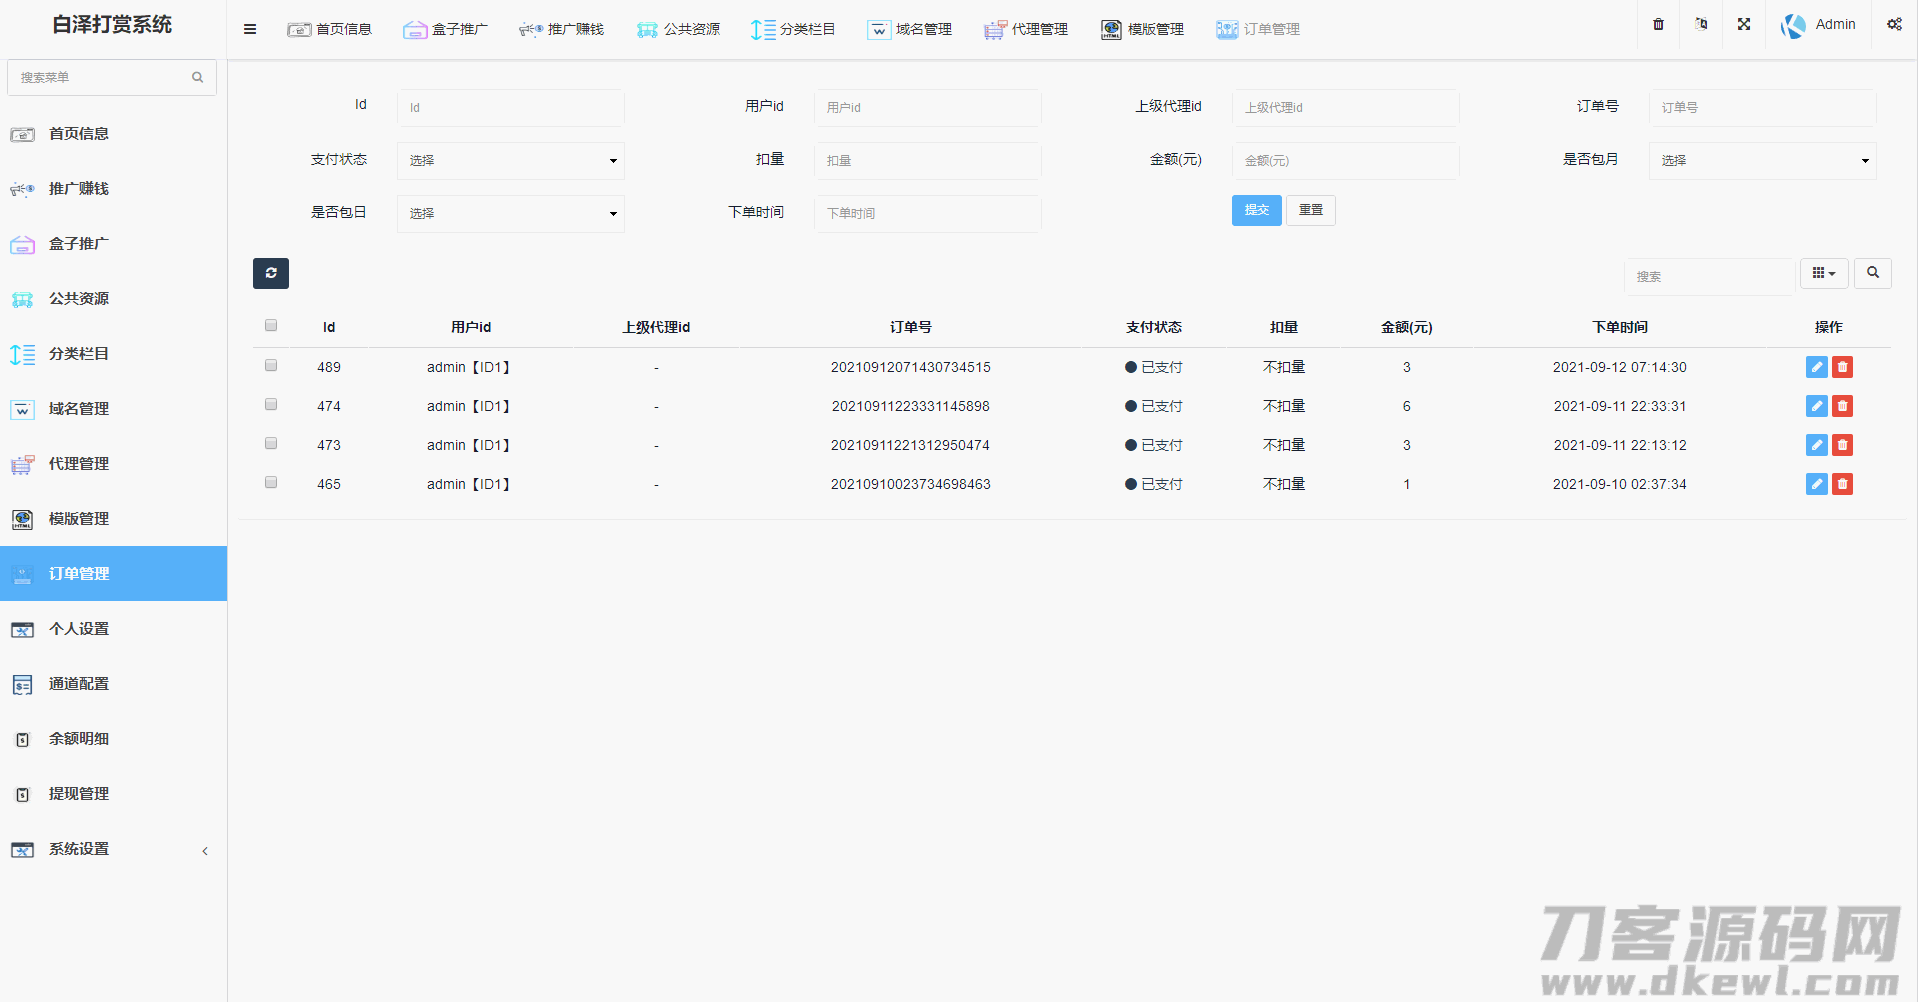Click the refresh table icon button
Viewport: 1918px width, 1002px height.
pos(270,273)
